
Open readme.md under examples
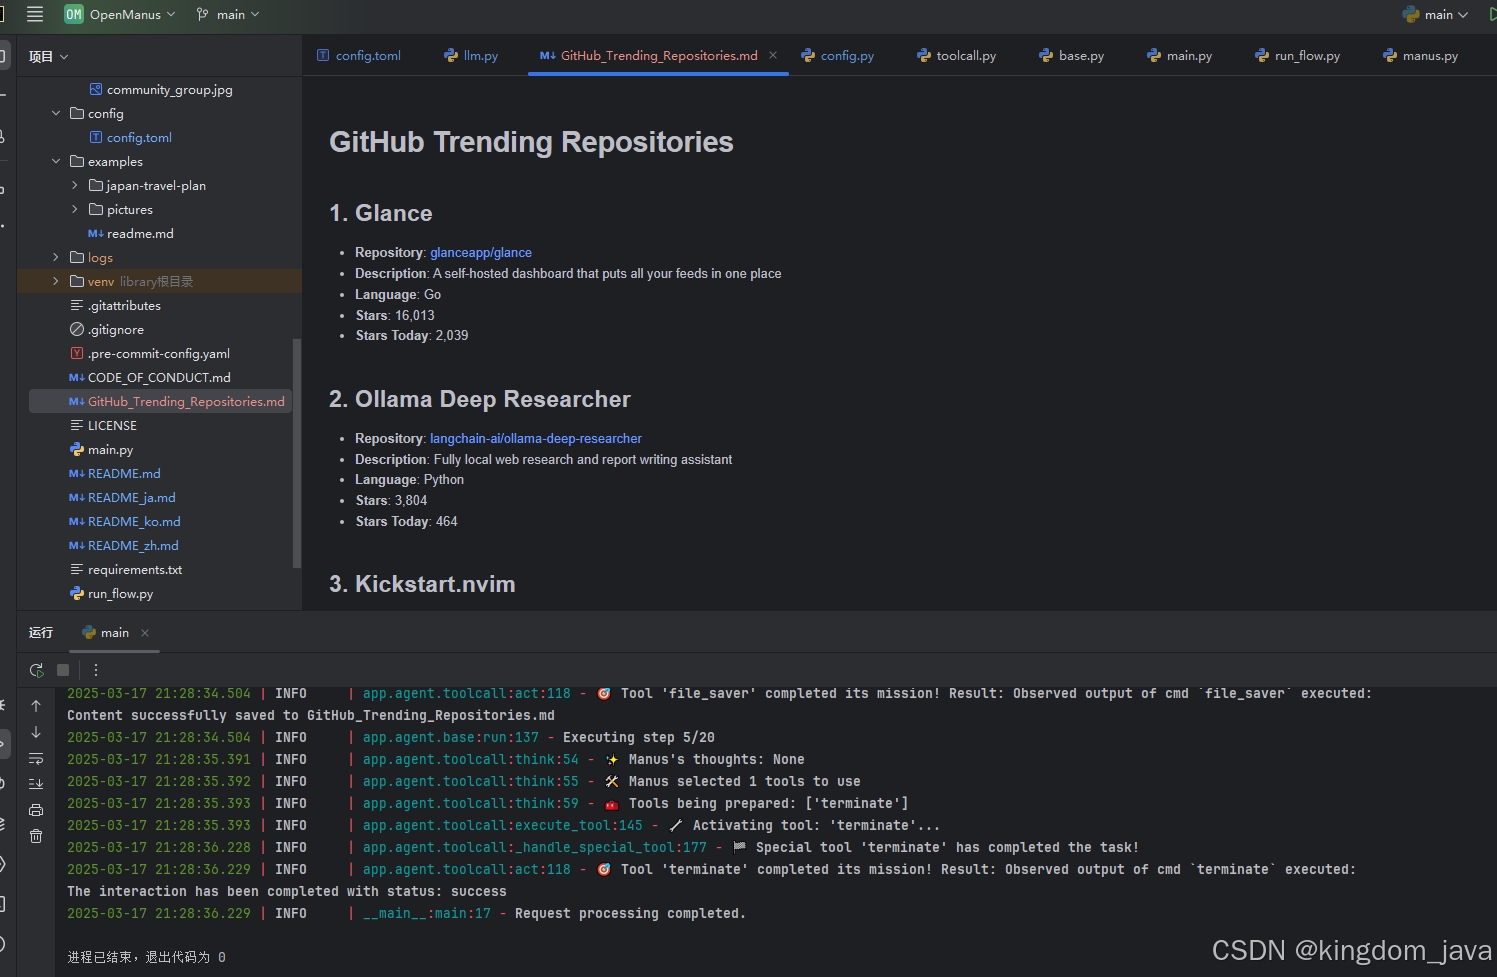pyautogui.click(x=130, y=234)
